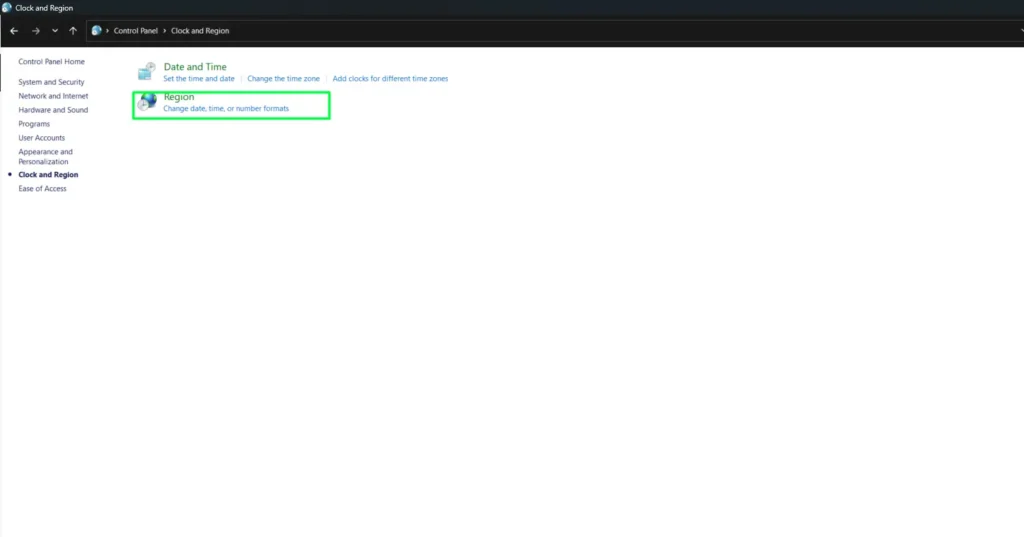Select Clock and Region in the breadcrumb

(200, 31)
